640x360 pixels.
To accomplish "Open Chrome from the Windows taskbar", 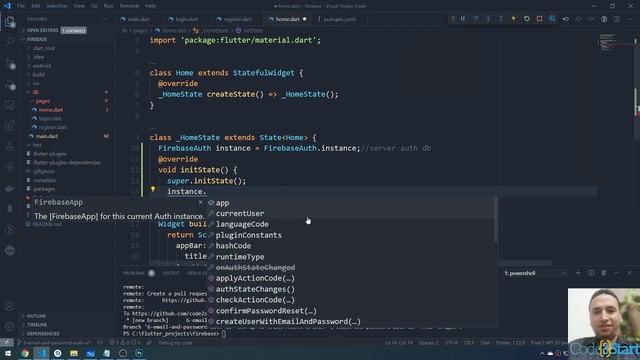I will [25, 353].
